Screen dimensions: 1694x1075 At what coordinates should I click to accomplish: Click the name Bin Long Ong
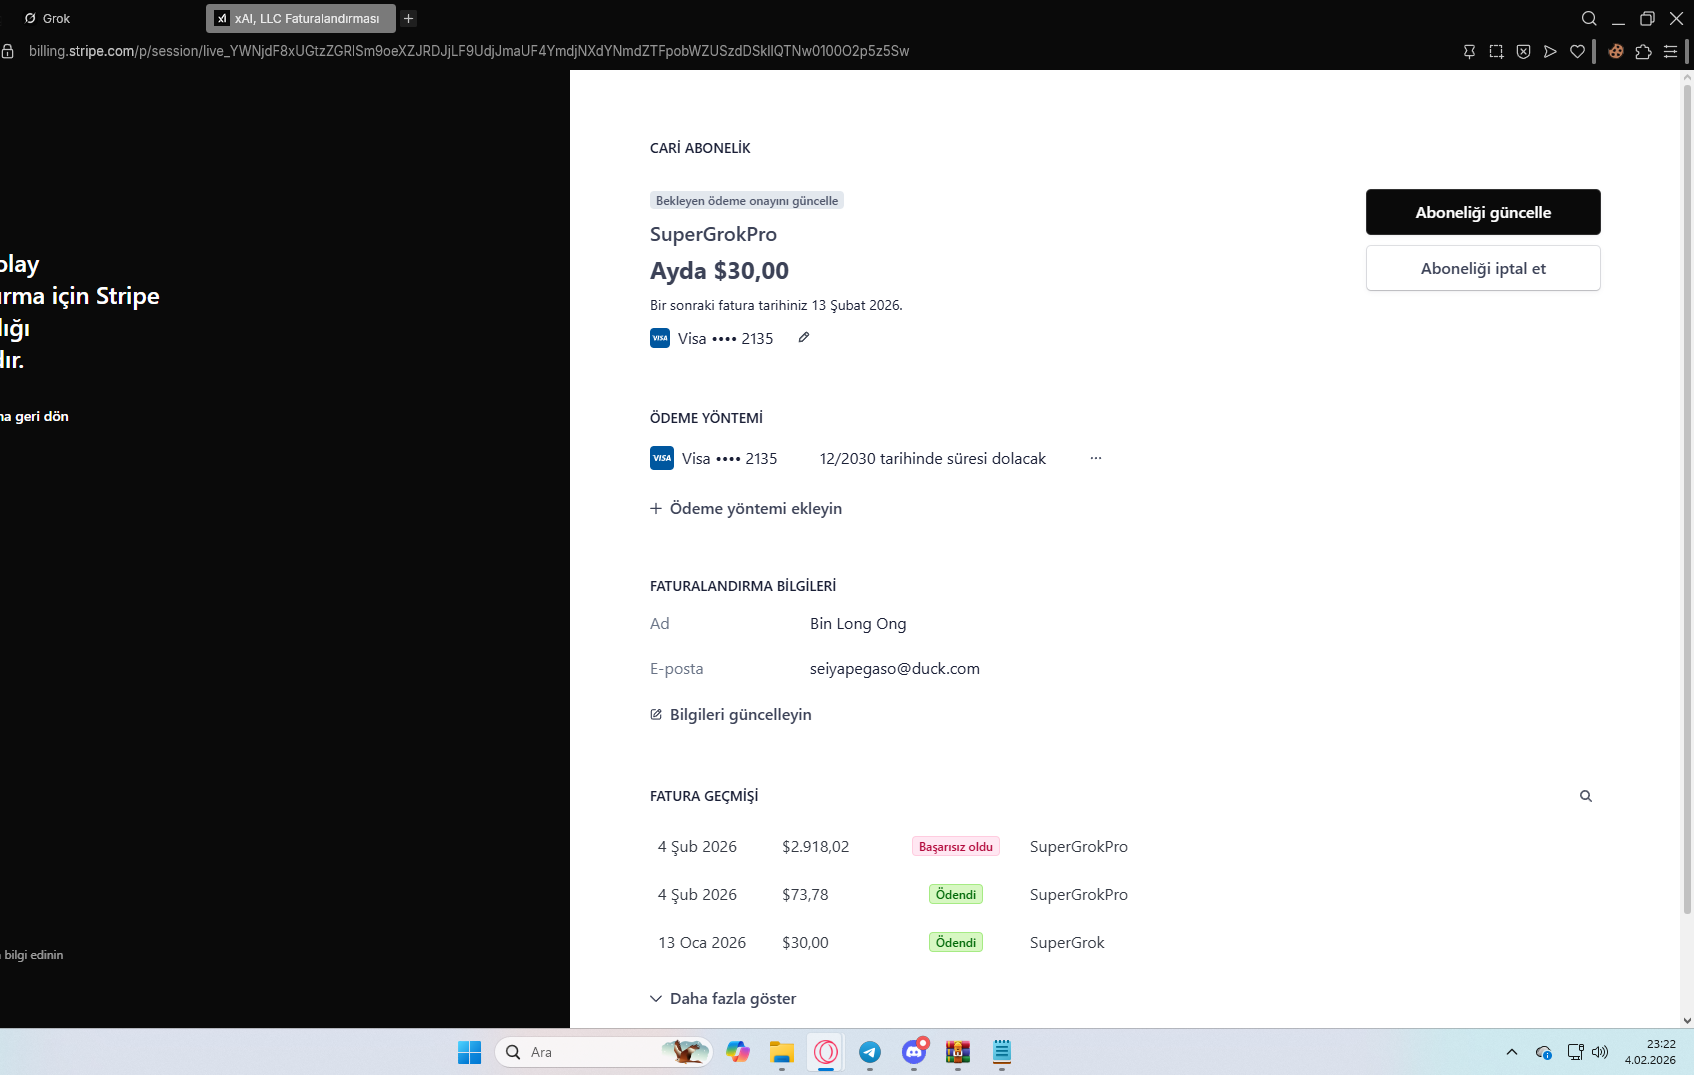click(x=858, y=623)
